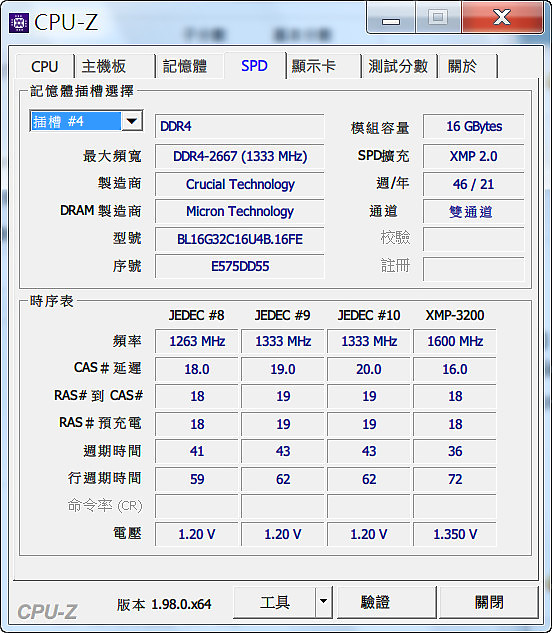The width and height of the screenshot is (552, 633).
Task: Click the empty 校驗 field
Action: pos(474,239)
